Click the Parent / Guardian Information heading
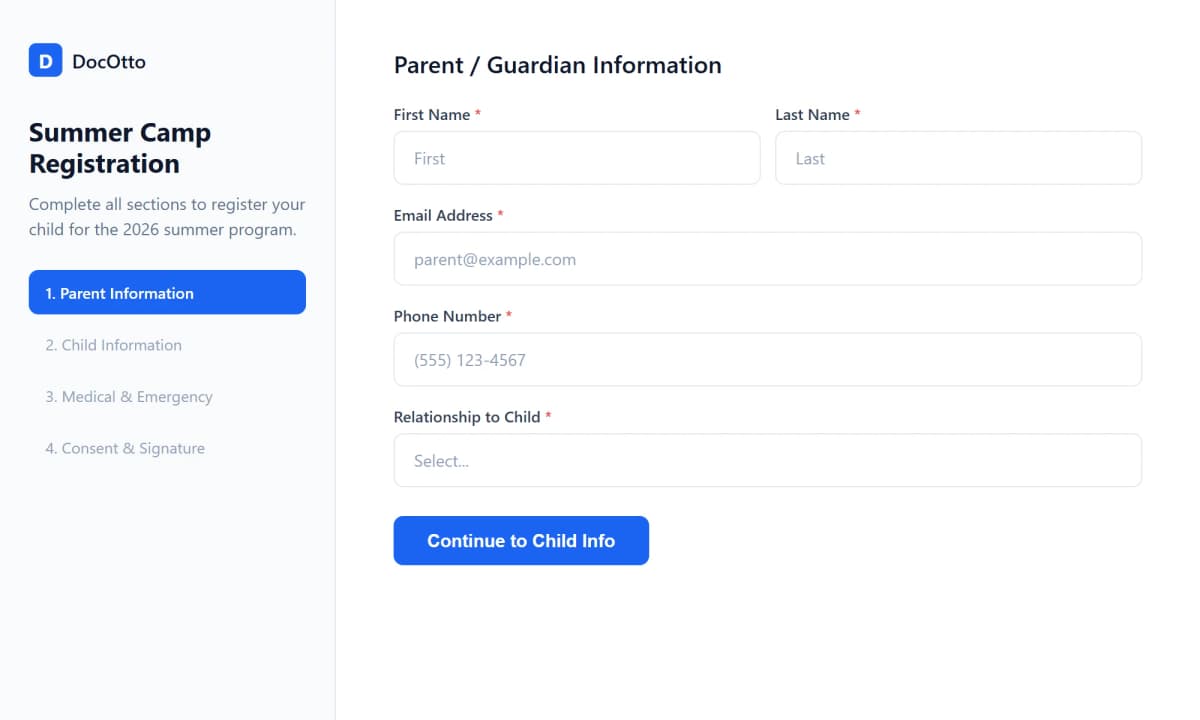This screenshot has width=1200, height=720. pos(557,65)
